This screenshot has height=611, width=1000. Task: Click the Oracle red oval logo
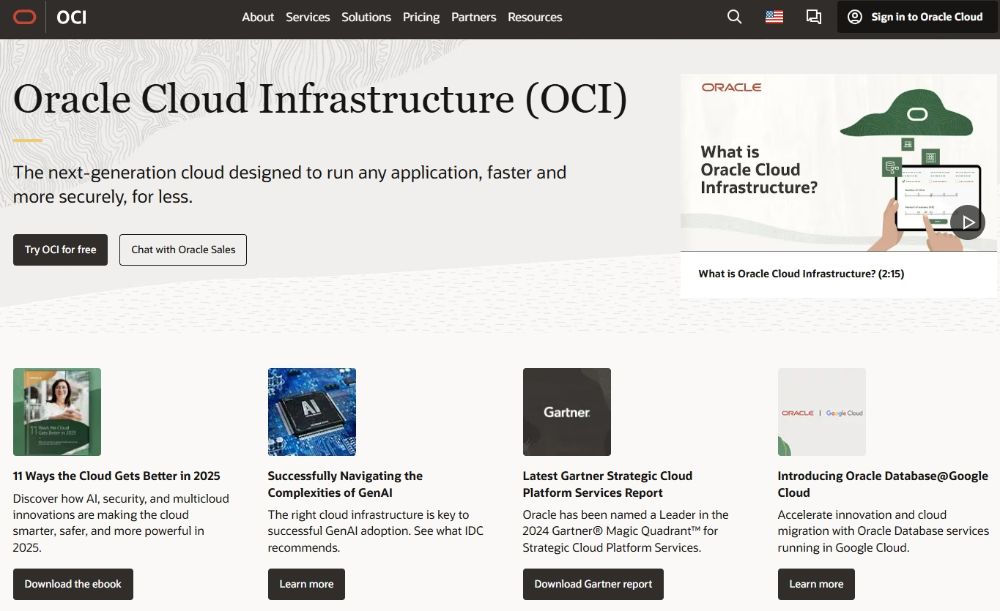[x=24, y=17]
